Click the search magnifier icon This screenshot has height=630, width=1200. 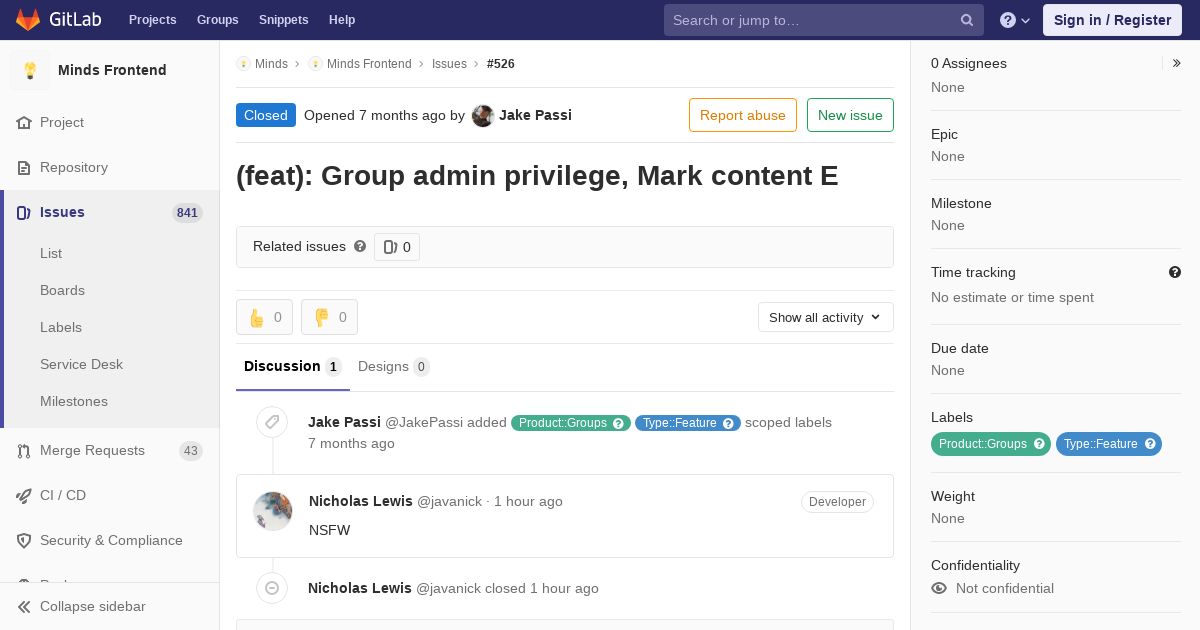point(967,20)
